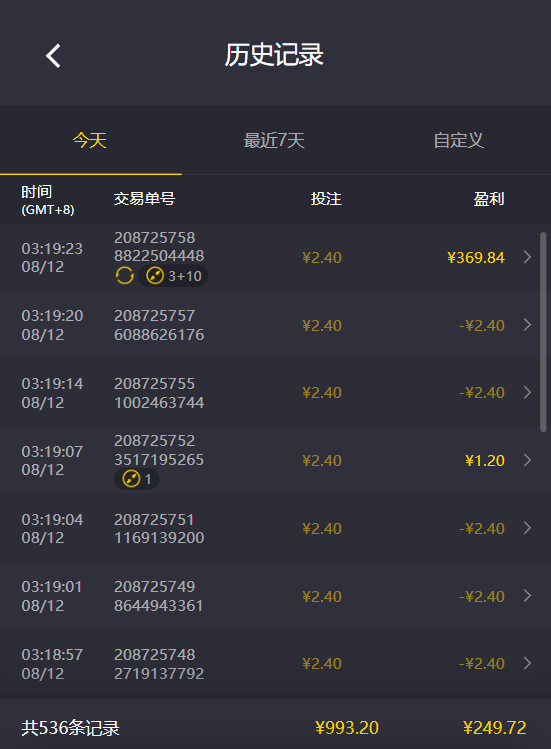This screenshot has width=551, height=749.
Task: Click the circular refresh icon on the 03:19:23 record
Action: tap(124, 276)
